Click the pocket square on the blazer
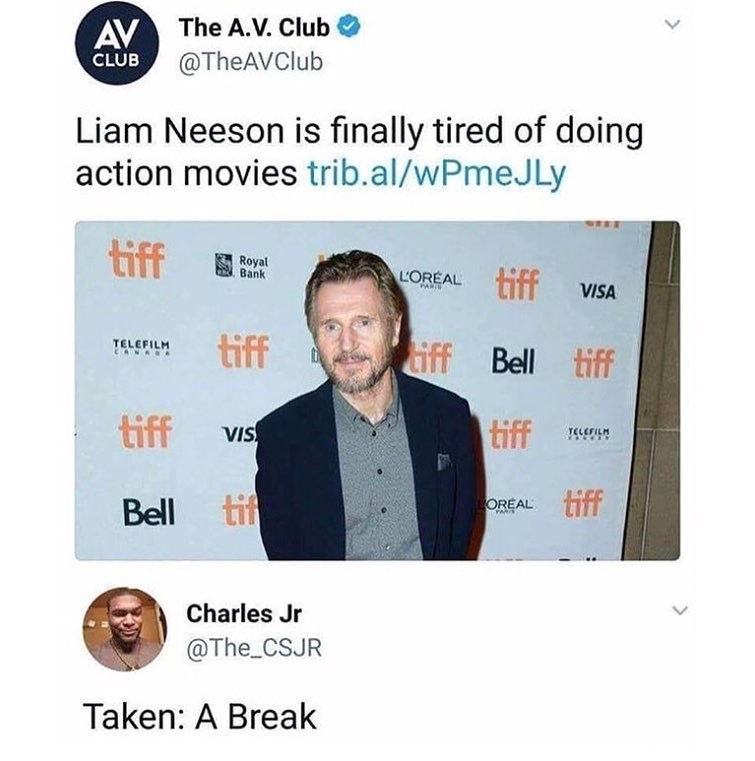The width and height of the screenshot is (755, 761). (444, 461)
